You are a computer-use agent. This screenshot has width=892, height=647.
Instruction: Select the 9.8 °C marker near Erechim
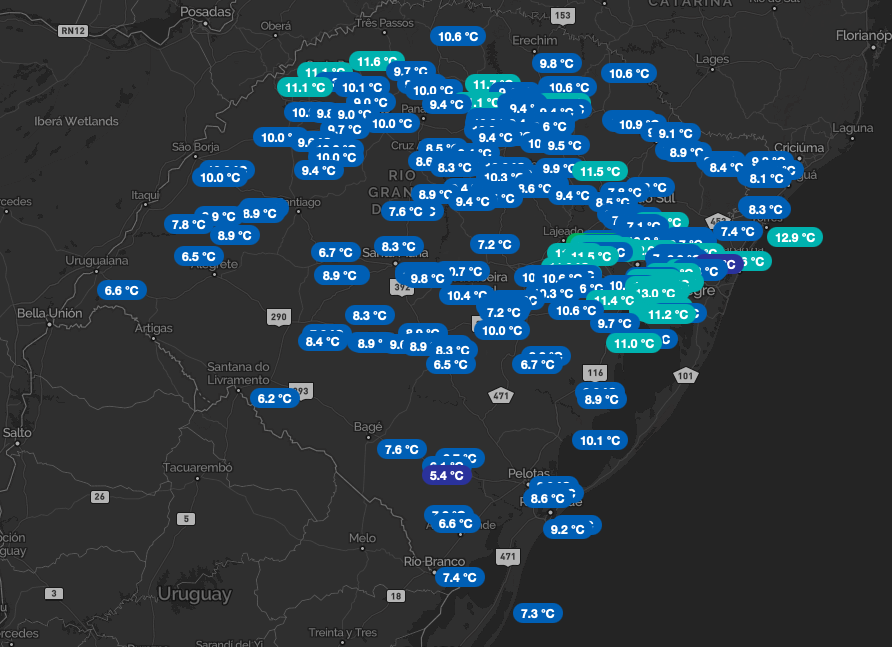[x=556, y=64]
